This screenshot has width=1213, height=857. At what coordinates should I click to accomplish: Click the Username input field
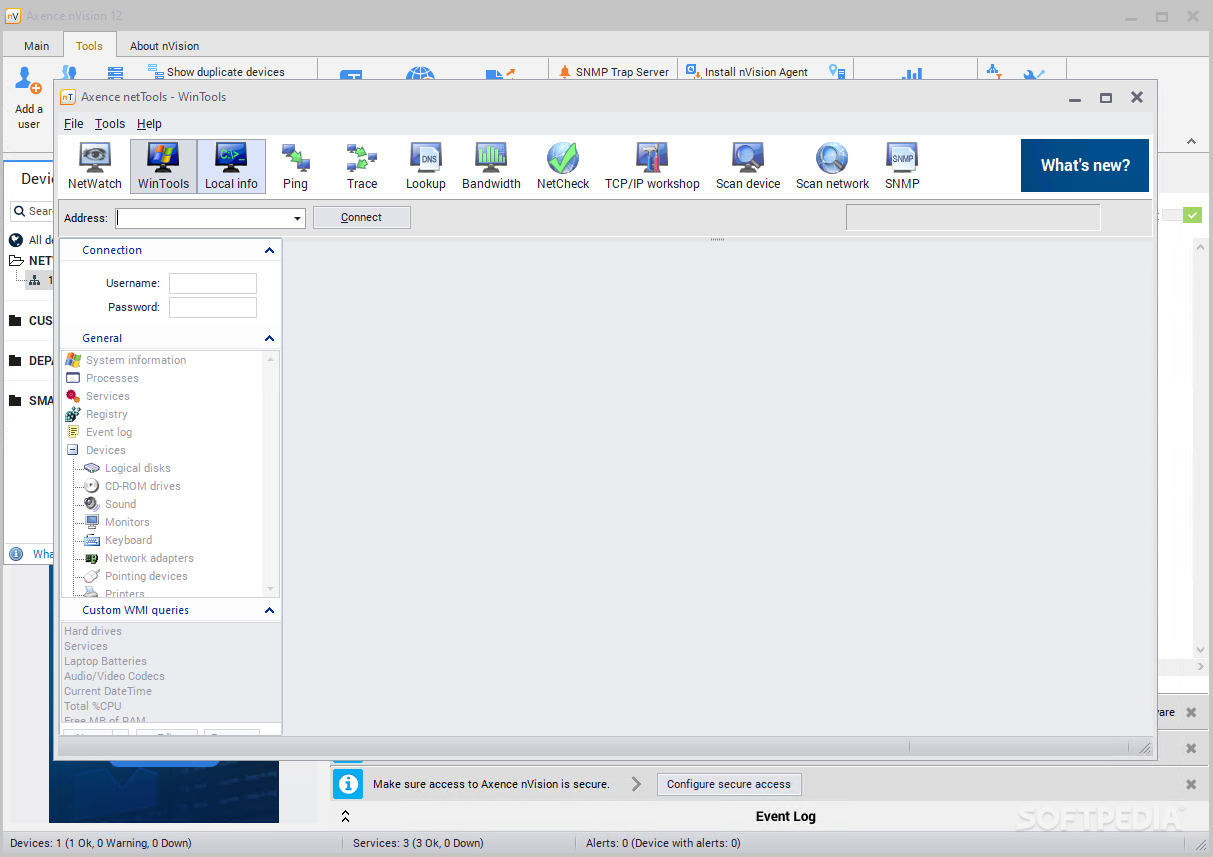213,283
